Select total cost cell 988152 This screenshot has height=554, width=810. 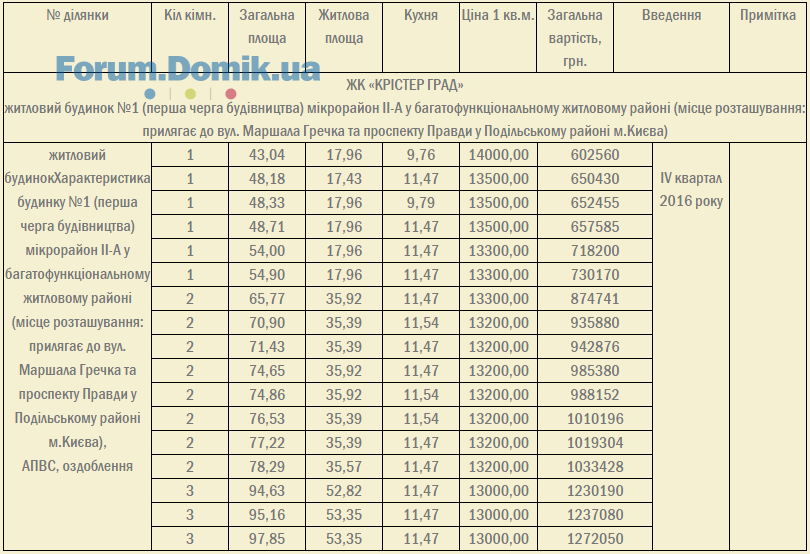pos(595,395)
